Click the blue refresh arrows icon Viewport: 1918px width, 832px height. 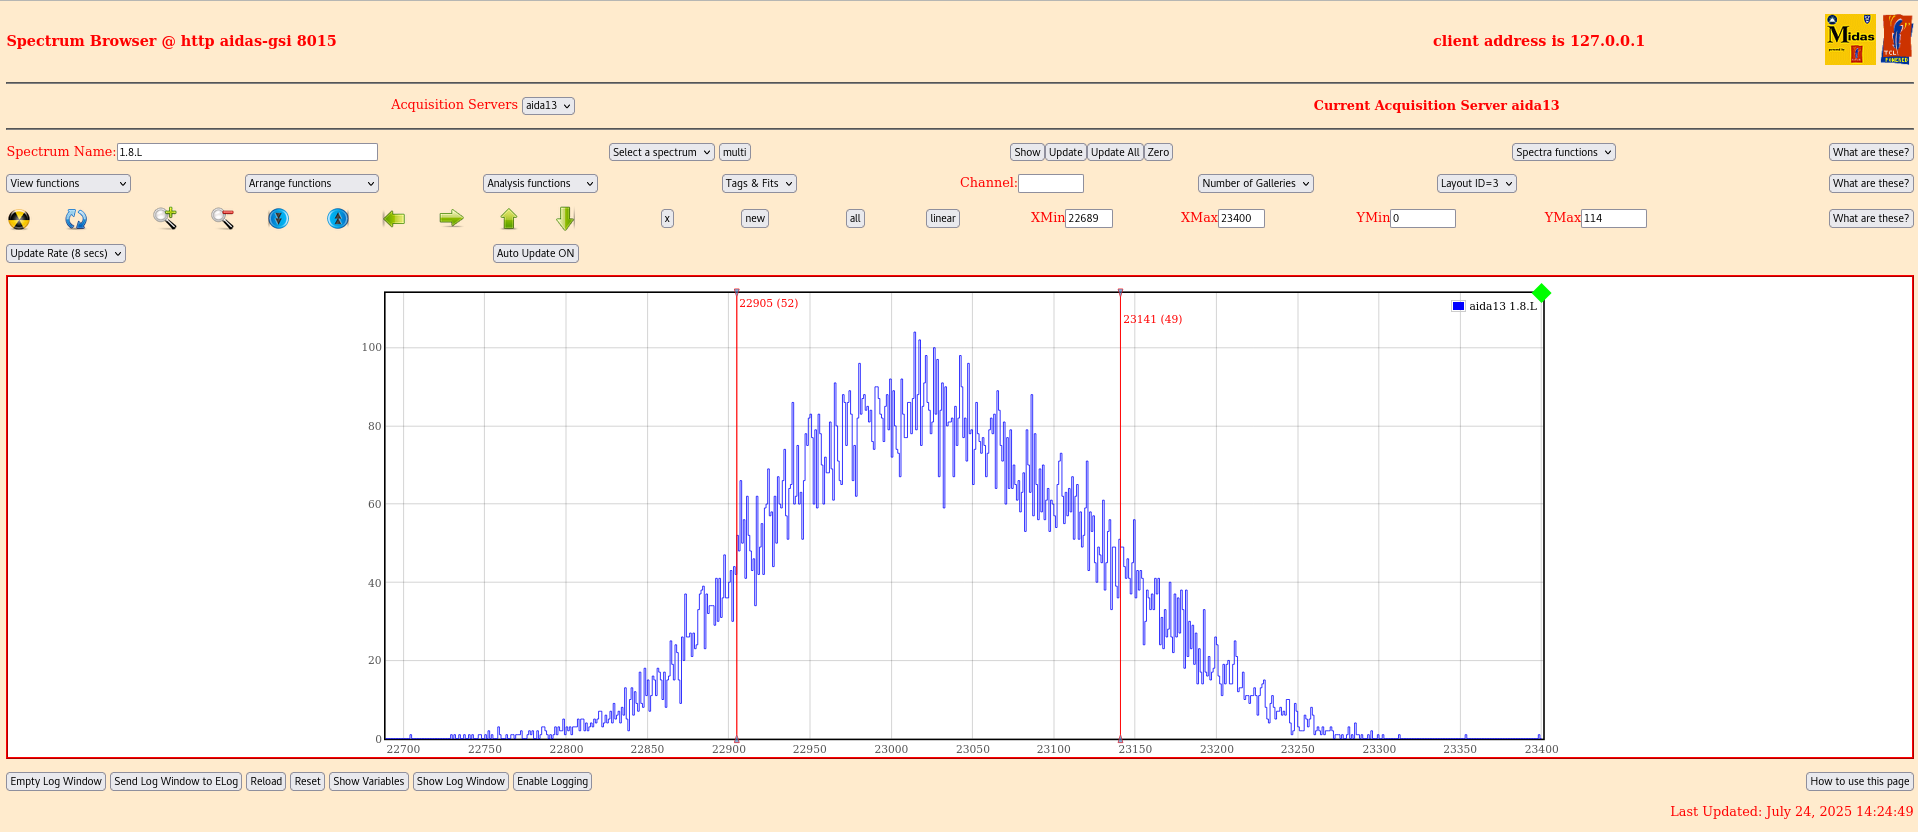coord(76,219)
